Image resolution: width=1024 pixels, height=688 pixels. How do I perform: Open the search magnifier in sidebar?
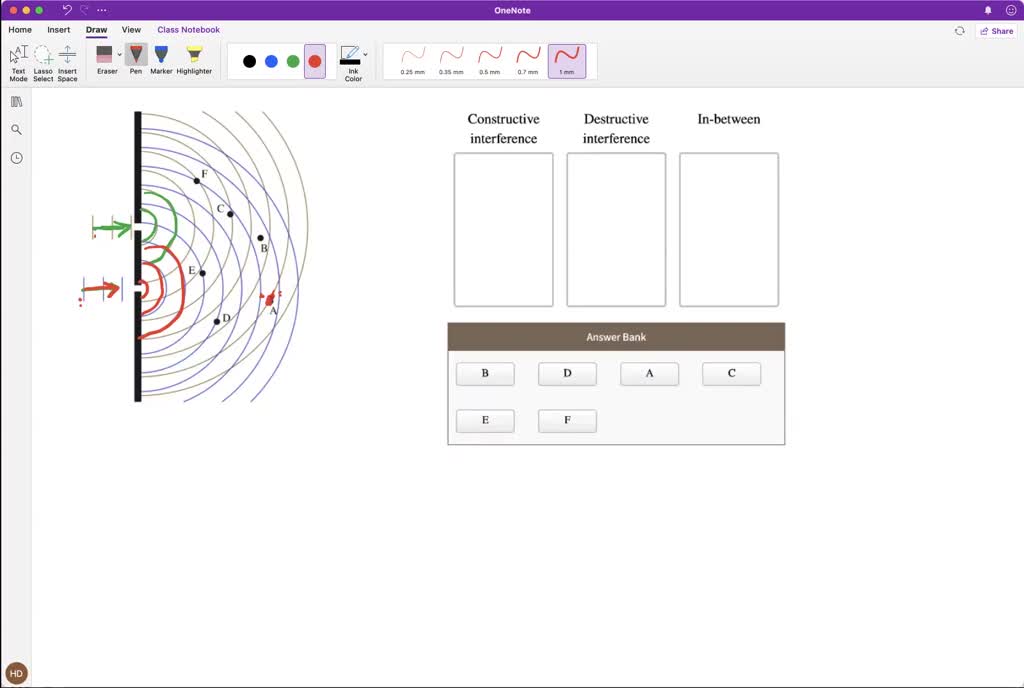pos(17,130)
